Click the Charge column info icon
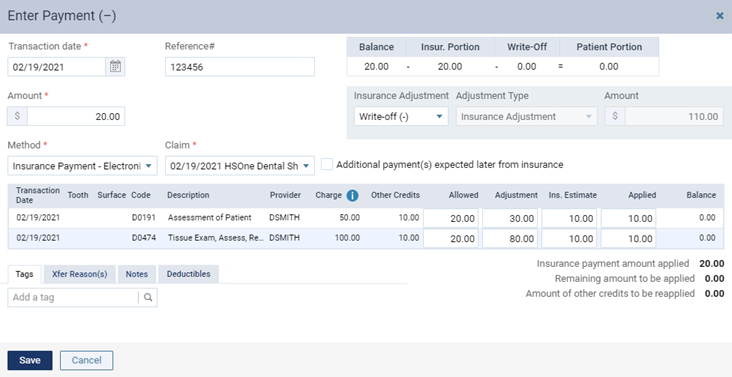Image resolution: width=732 pixels, height=377 pixels. pyautogui.click(x=352, y=195)
